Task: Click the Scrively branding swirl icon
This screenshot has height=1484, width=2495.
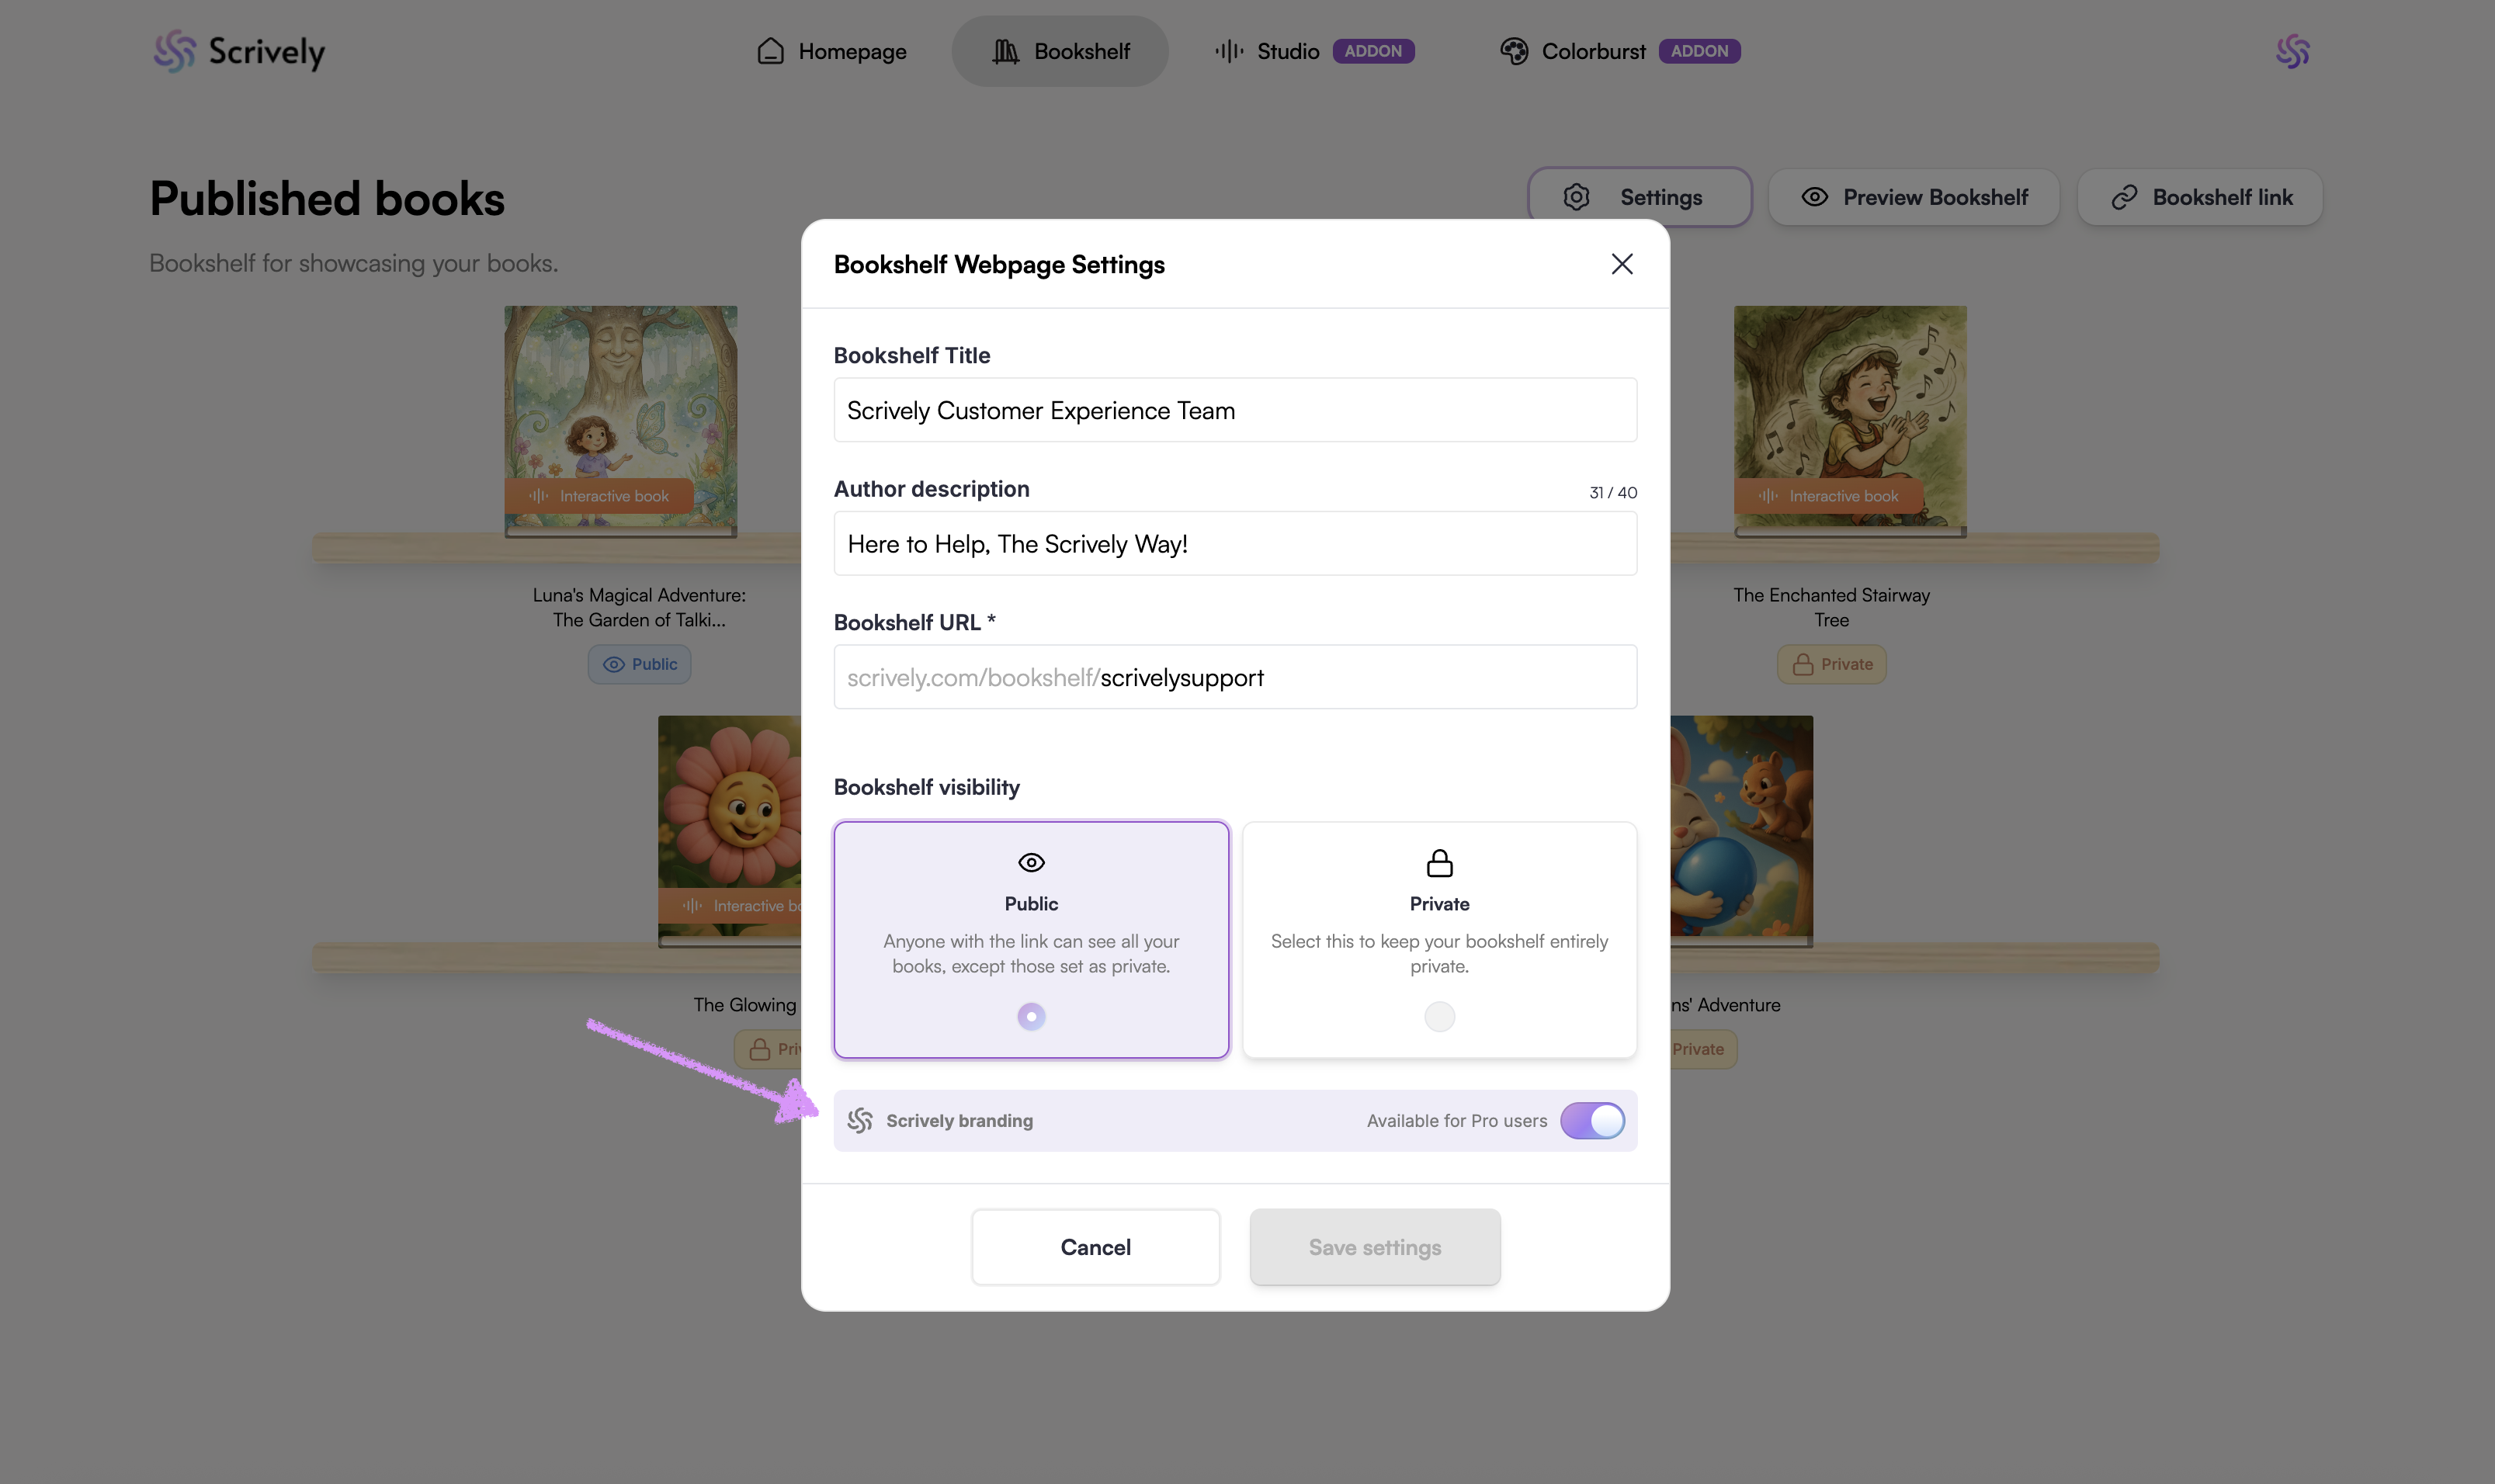Action: pyautogui.click(x=860, y=1120)
